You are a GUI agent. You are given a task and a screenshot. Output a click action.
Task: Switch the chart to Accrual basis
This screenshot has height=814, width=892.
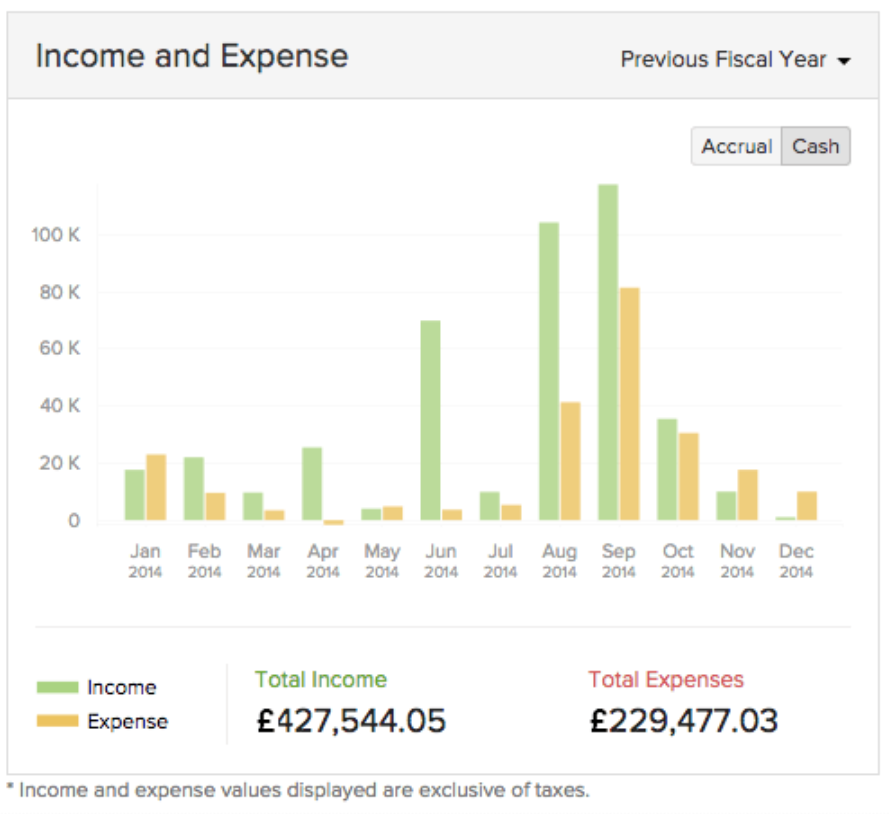[x=736, y=146]
